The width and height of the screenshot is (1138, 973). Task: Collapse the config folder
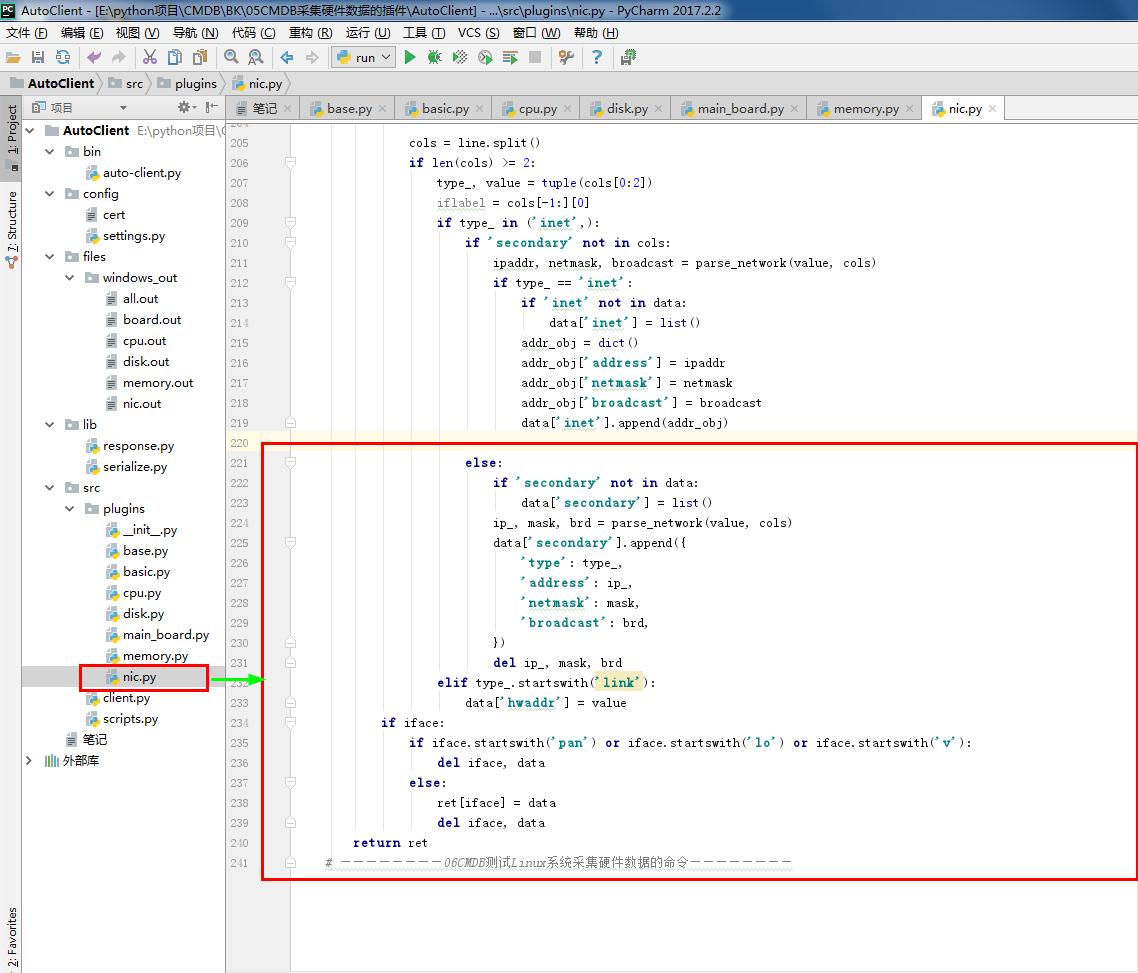tap(49, 194)
